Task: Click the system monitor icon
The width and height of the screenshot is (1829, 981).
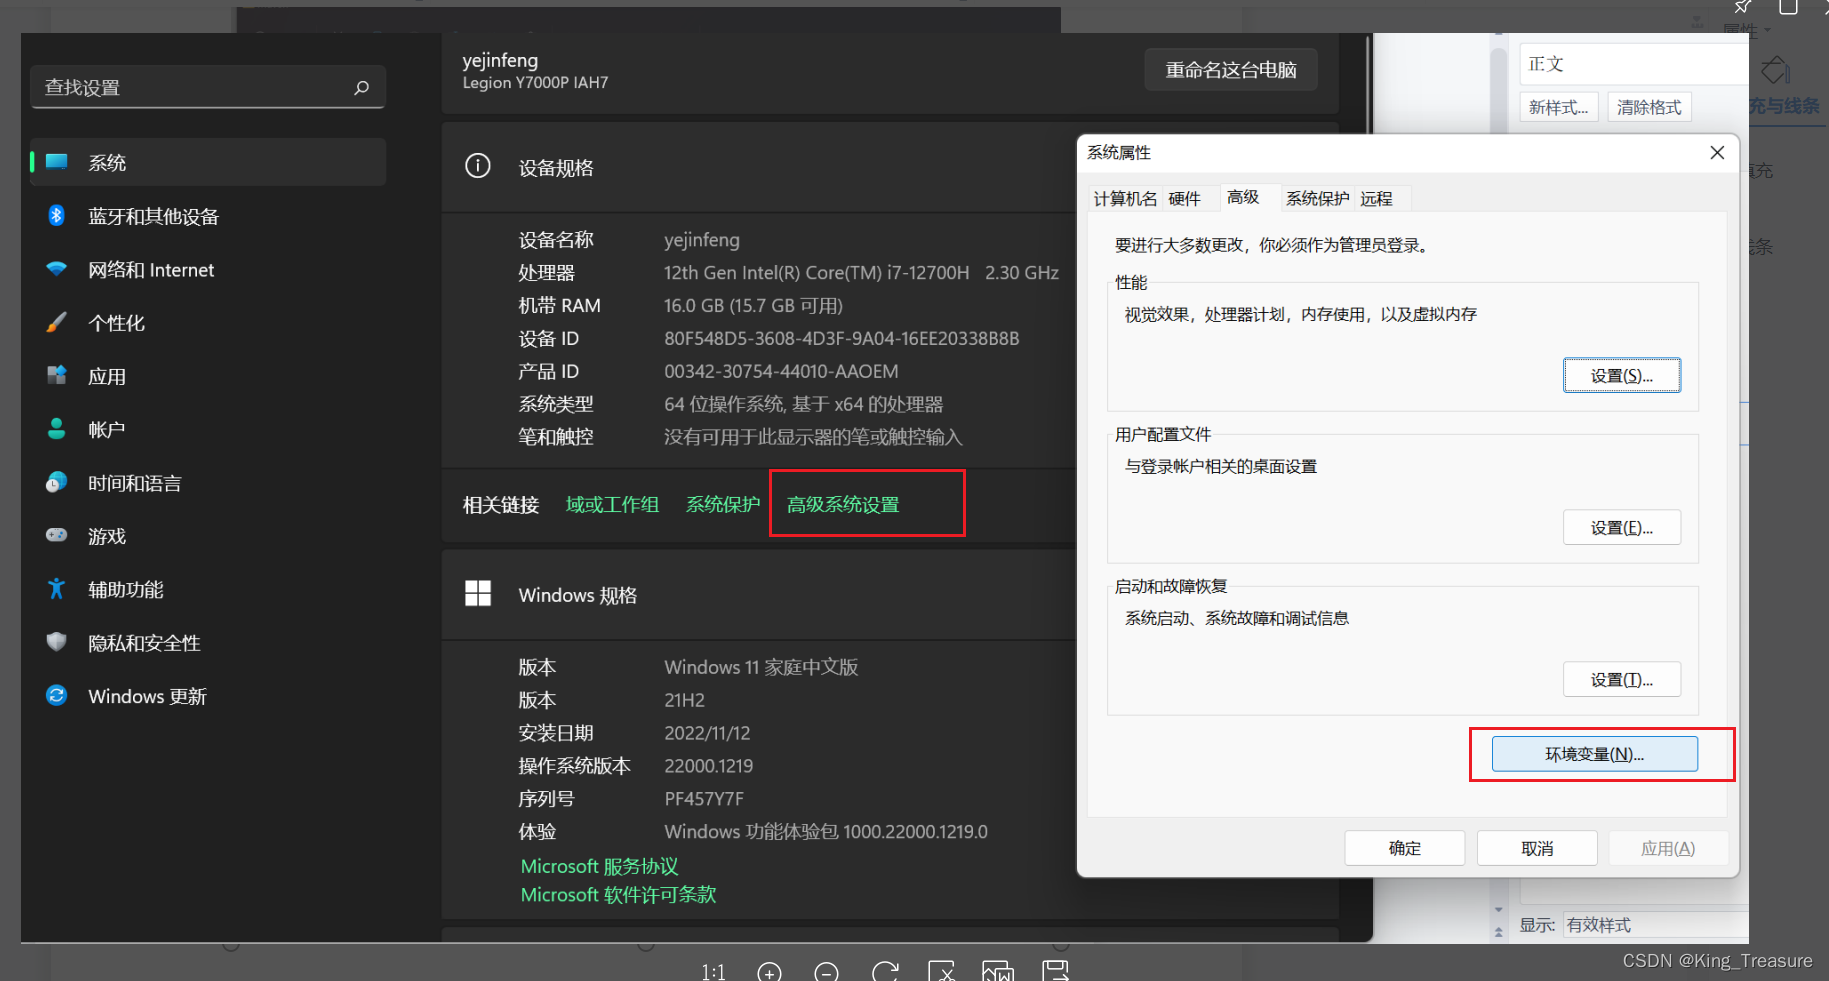Action: coord(57,162)
